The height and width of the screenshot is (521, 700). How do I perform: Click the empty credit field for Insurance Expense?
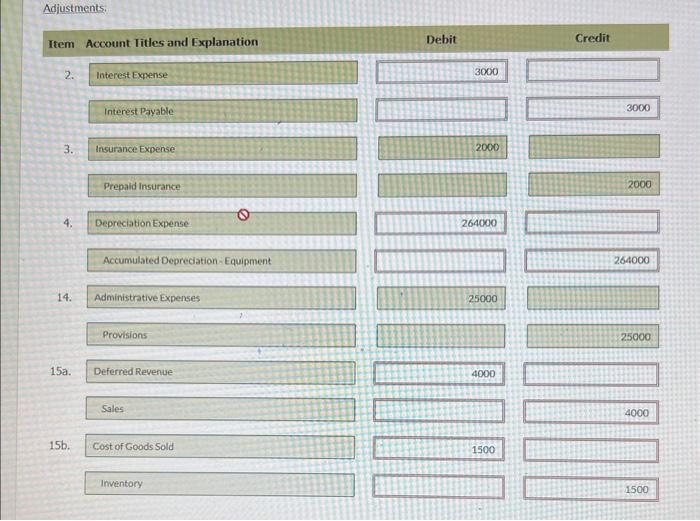pos(594,146)
